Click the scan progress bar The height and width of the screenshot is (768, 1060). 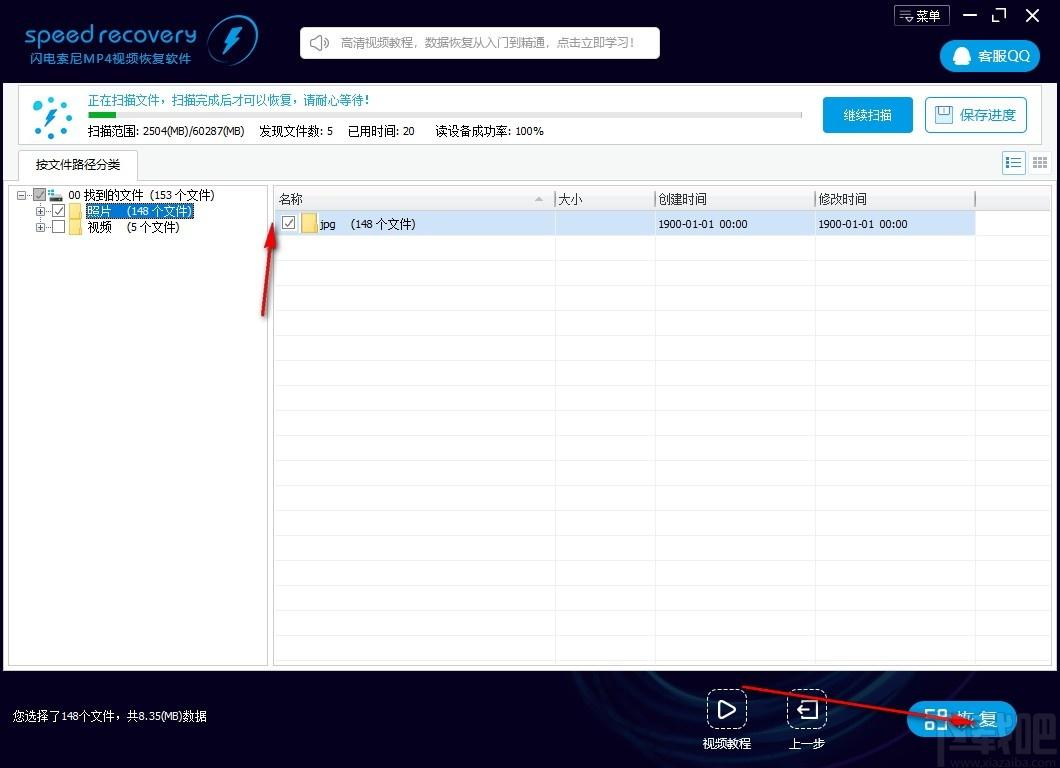(445, 115)
